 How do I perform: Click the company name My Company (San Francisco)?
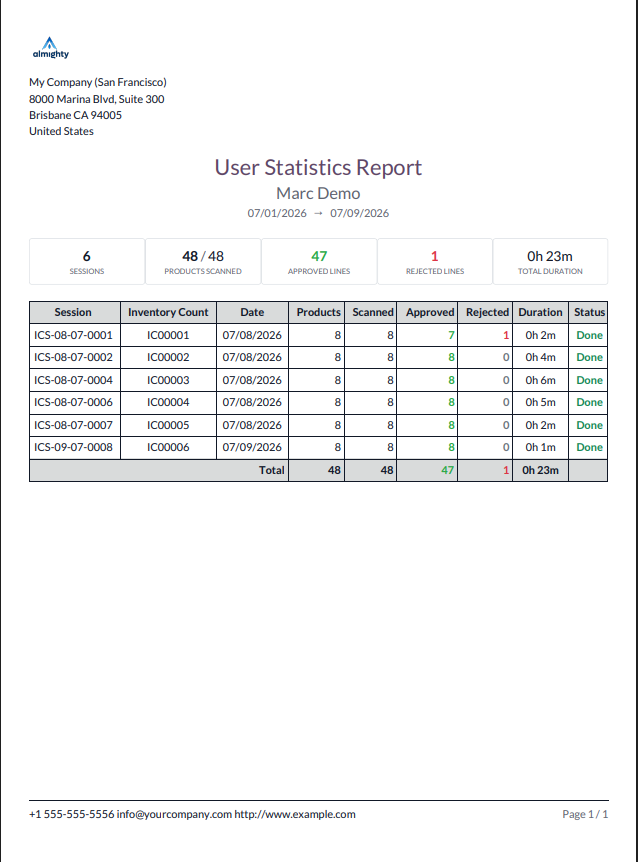tap(98, 82)
